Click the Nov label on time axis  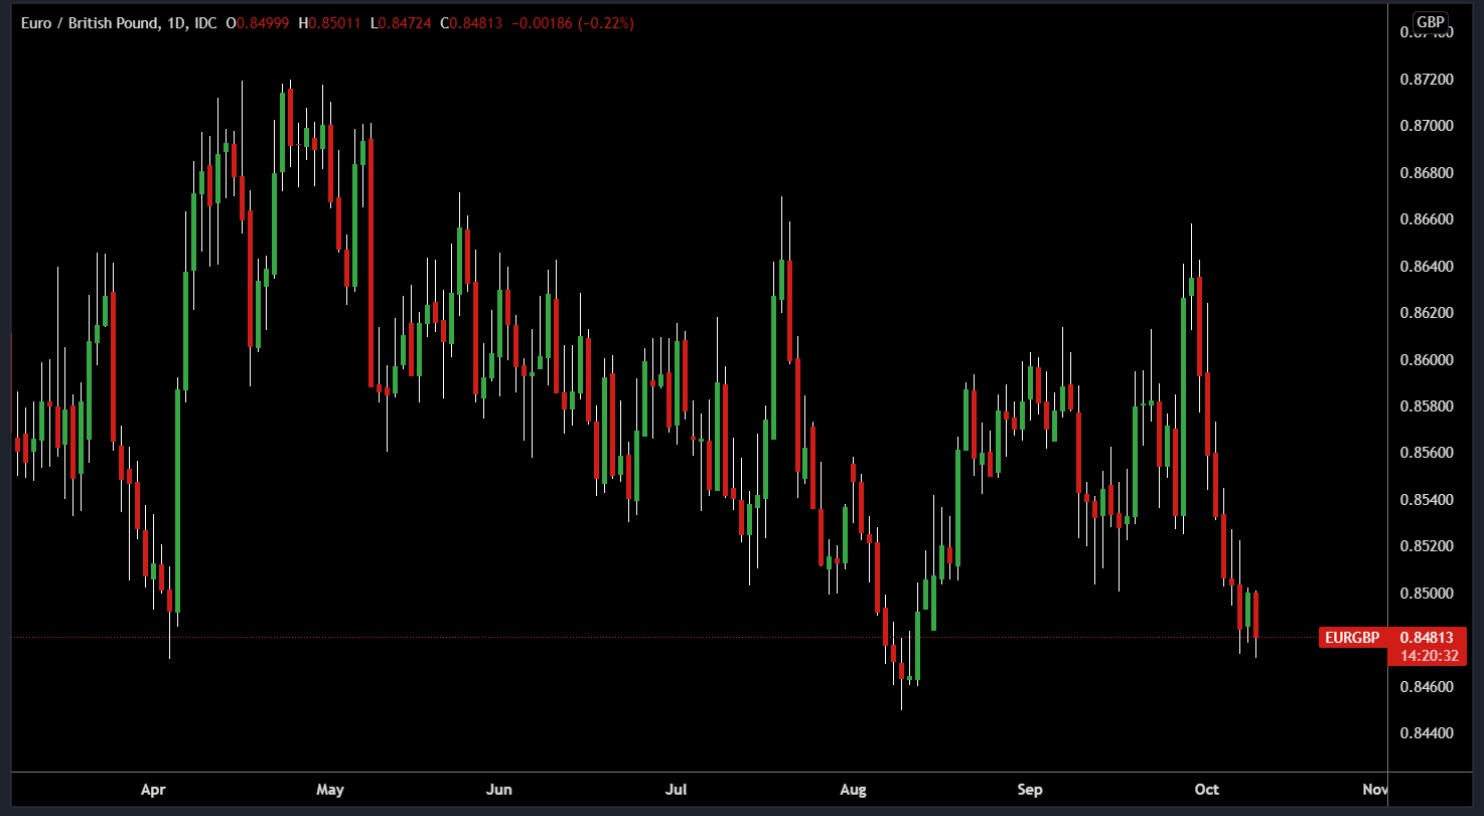[x=1375, y=789]
